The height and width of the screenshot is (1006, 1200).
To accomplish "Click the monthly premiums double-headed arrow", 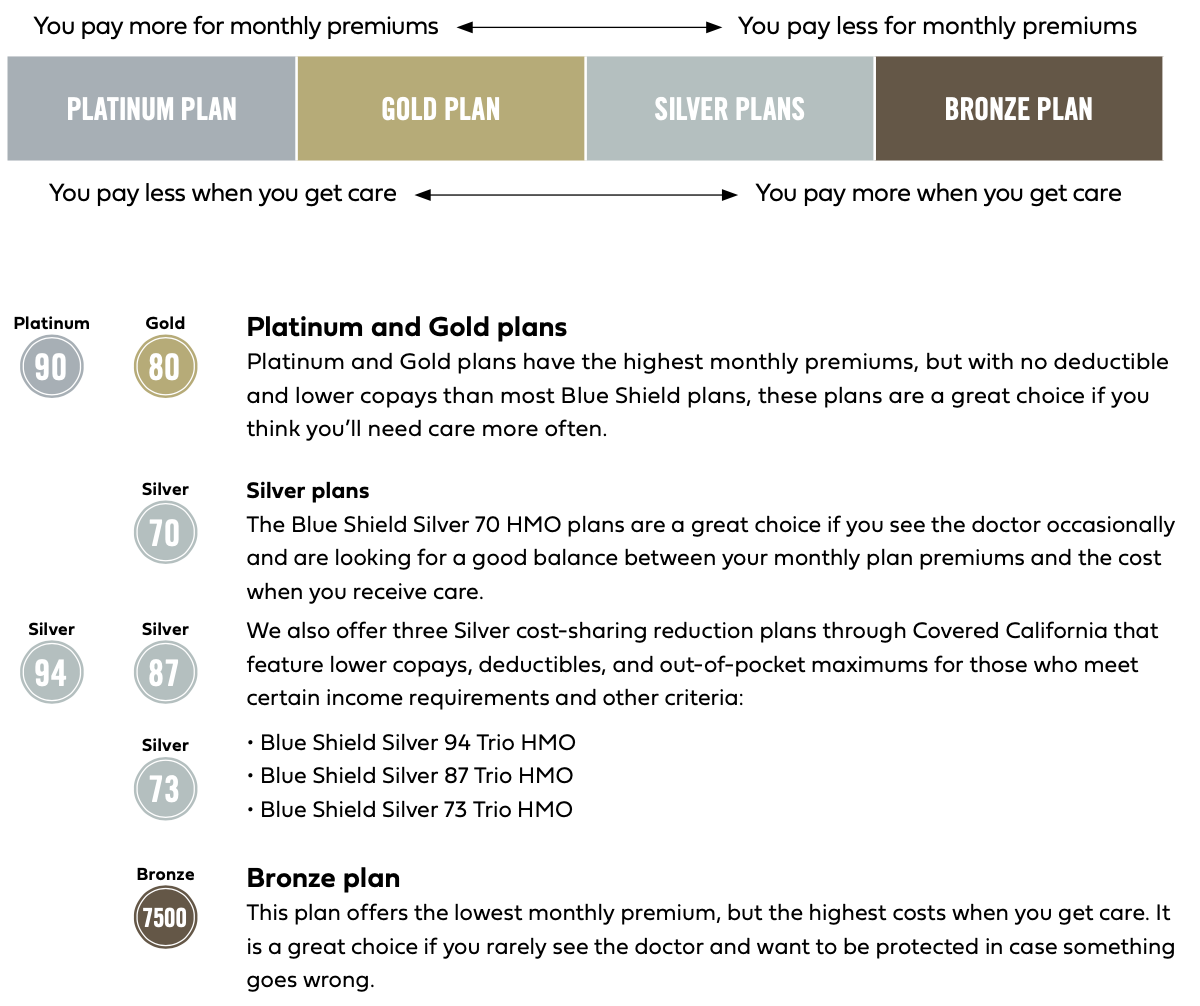I will [x=589, y=28].
